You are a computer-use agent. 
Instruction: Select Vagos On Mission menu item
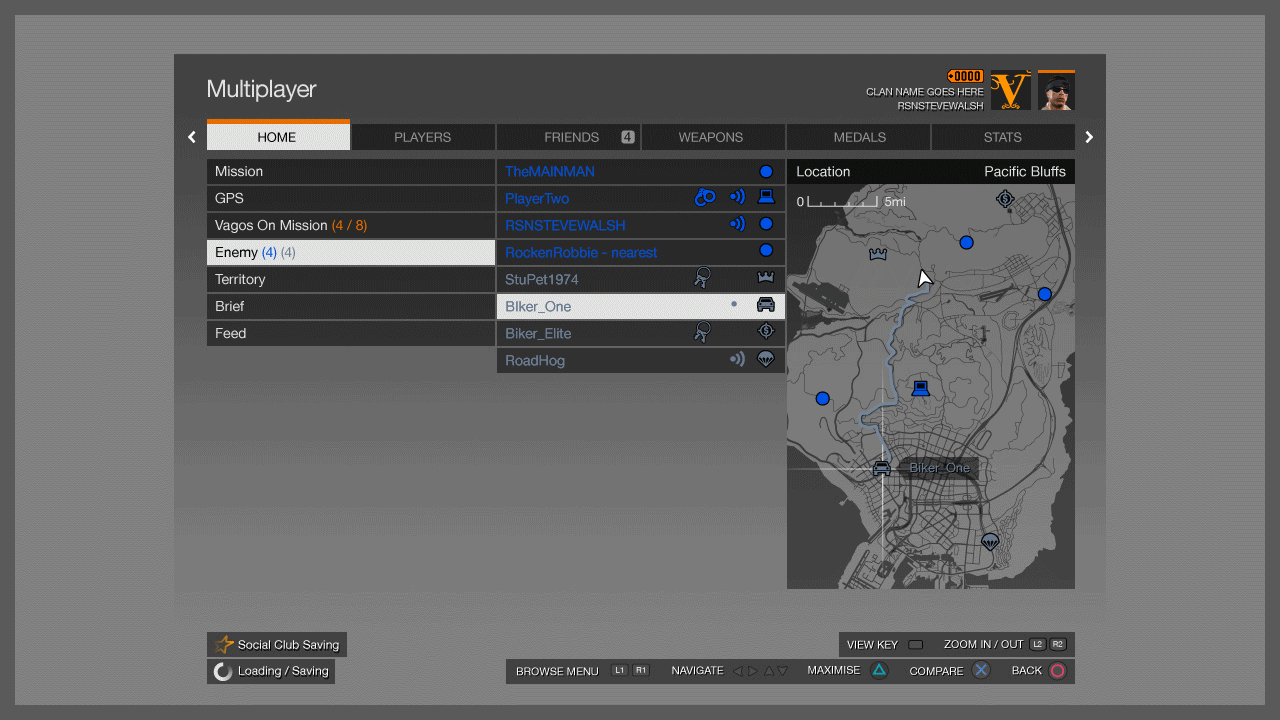(x=350, y=225)
